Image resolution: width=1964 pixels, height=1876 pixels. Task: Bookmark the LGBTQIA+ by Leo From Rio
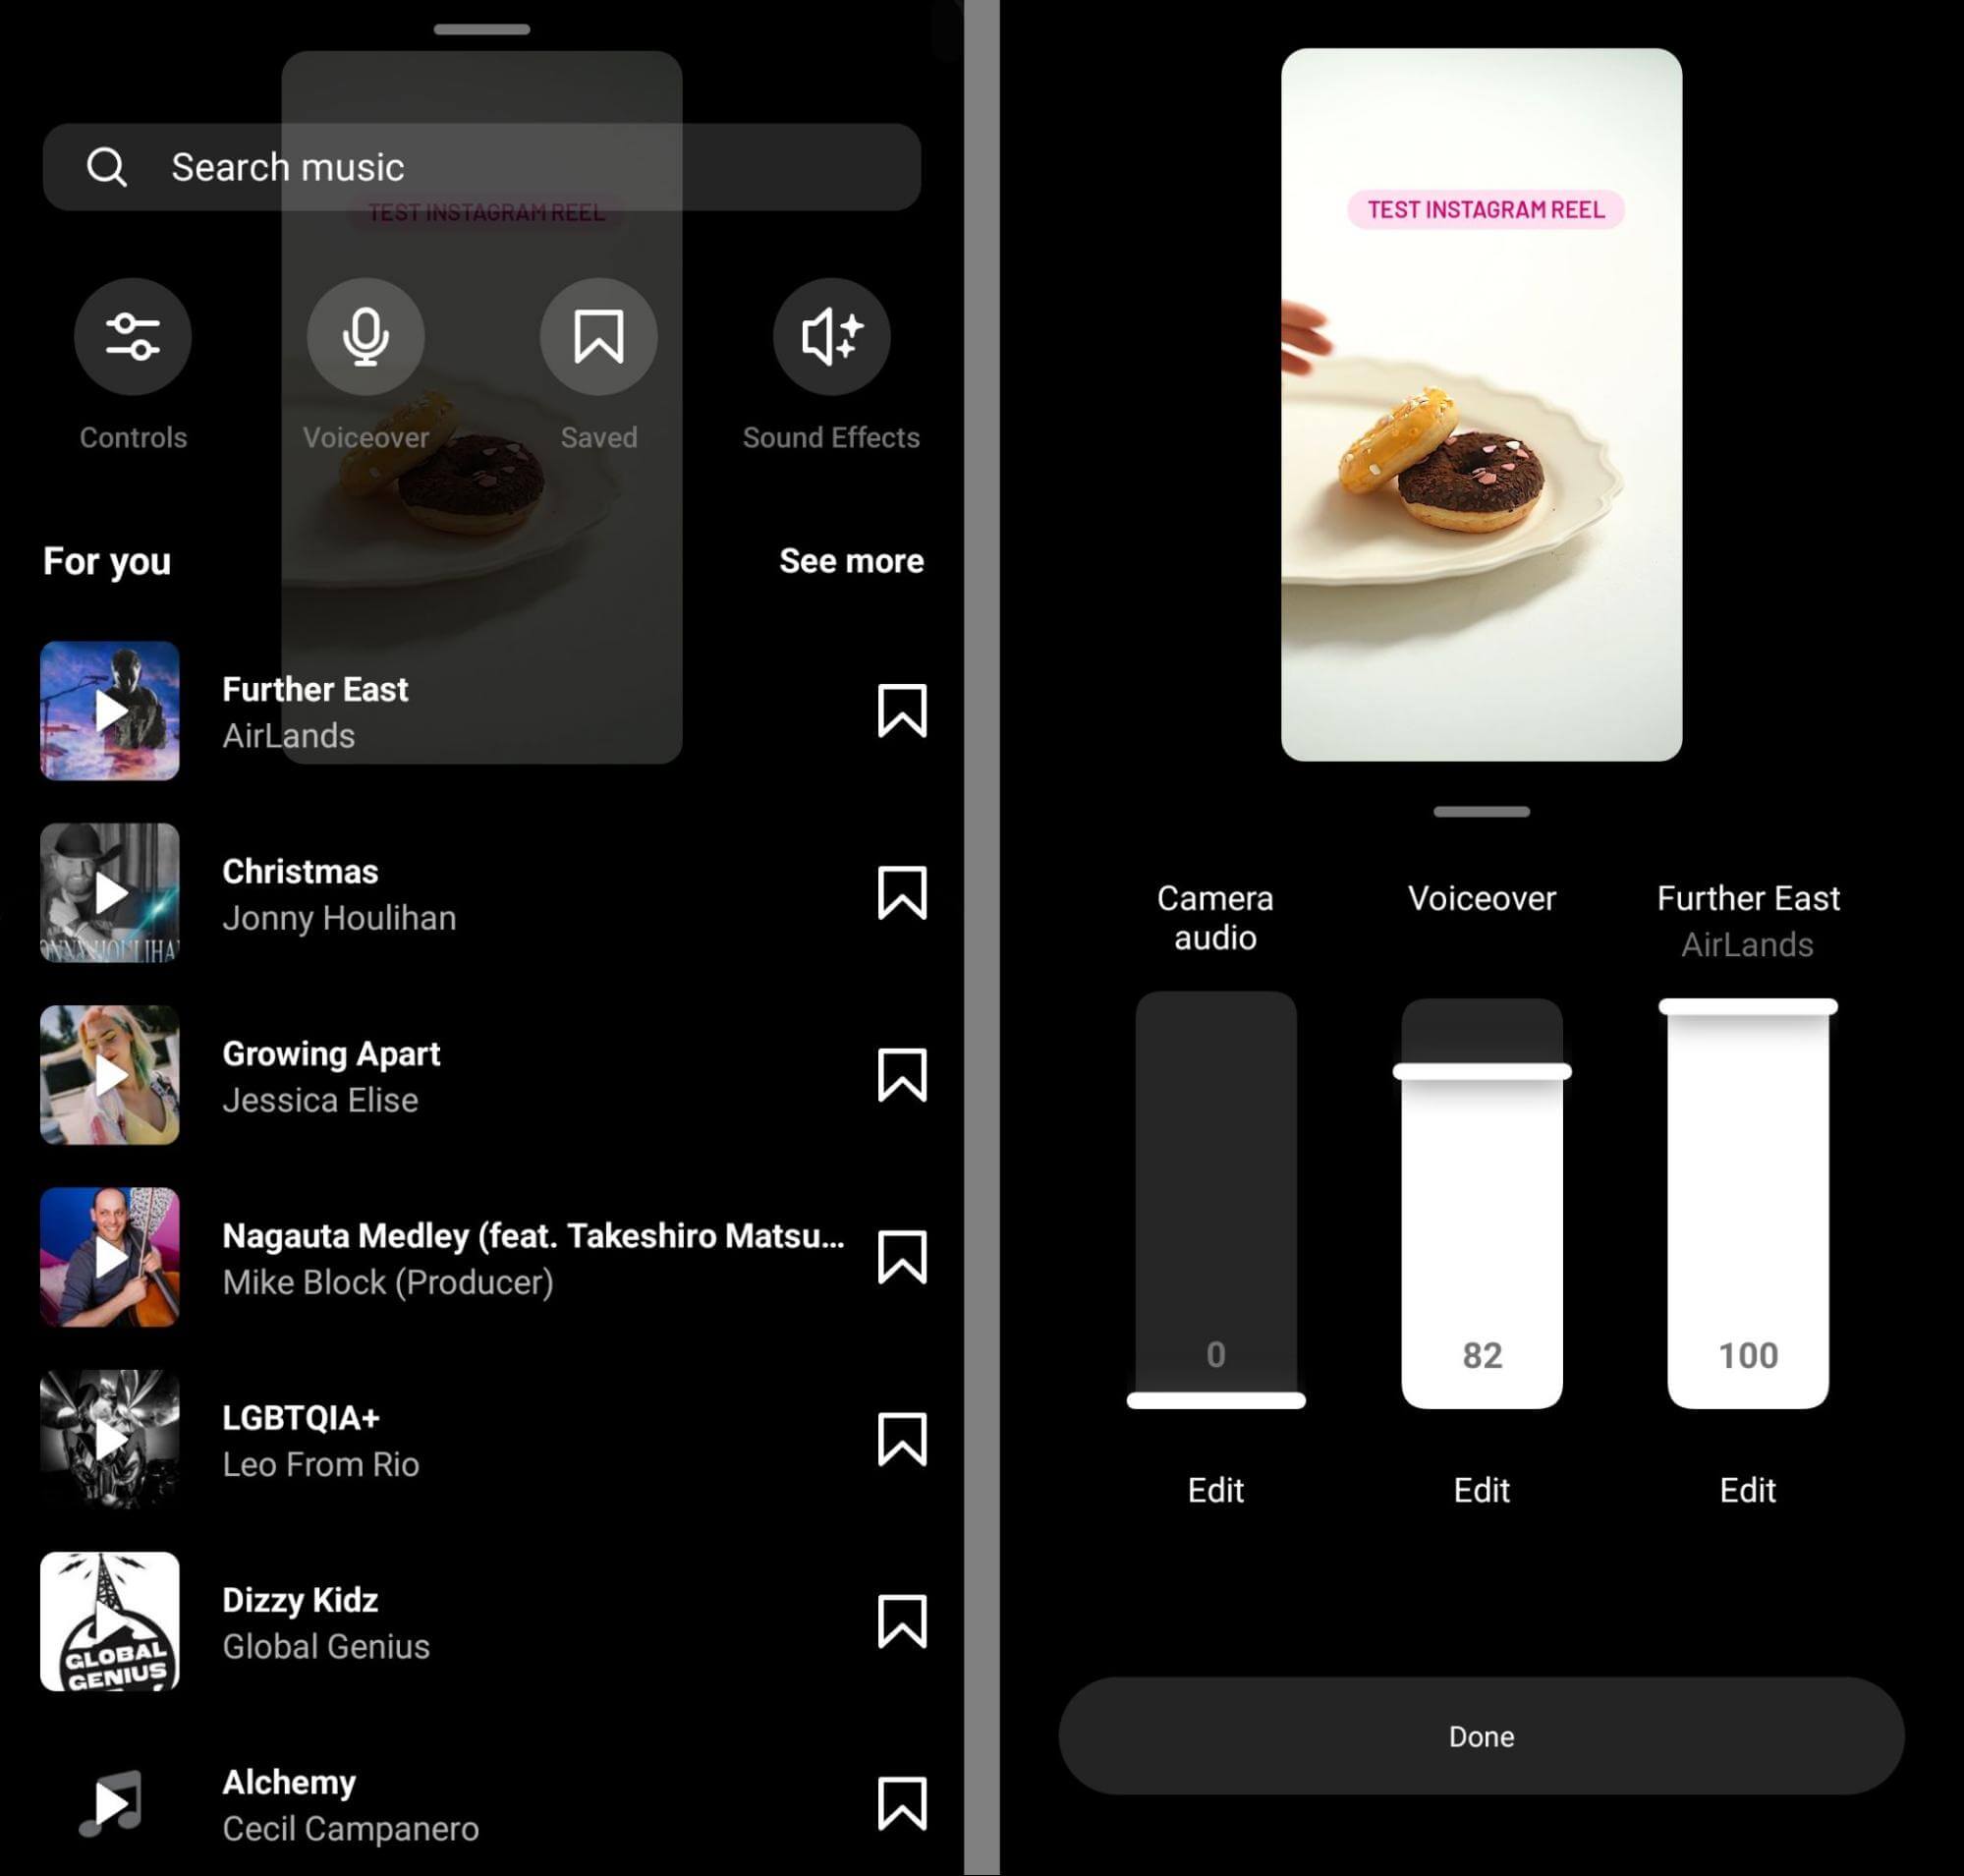tap(901, 1440)
